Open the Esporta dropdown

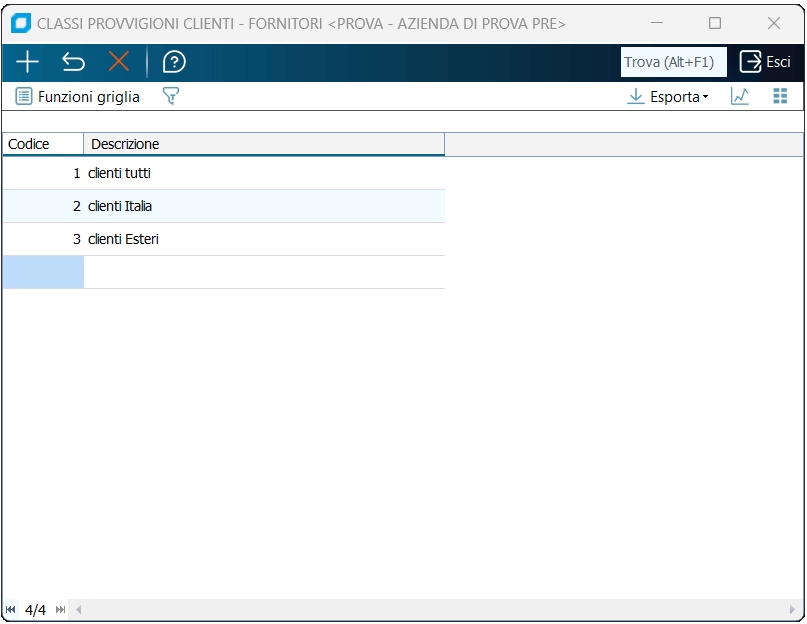[668, 96]
